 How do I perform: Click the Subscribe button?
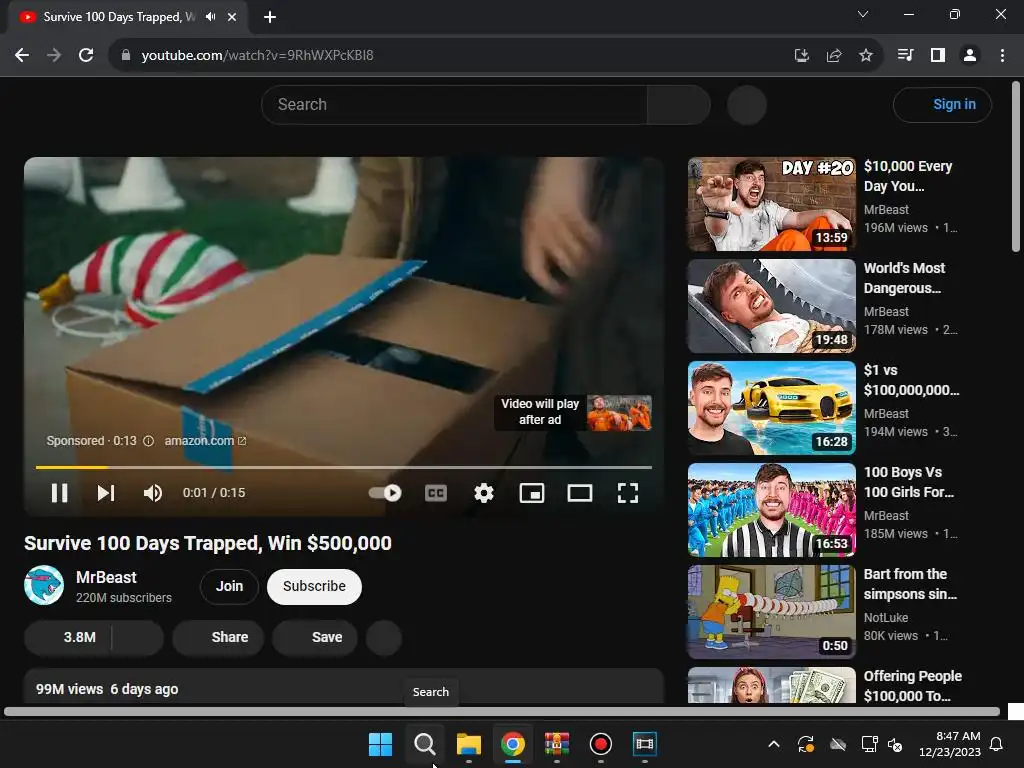coord(314,586)
